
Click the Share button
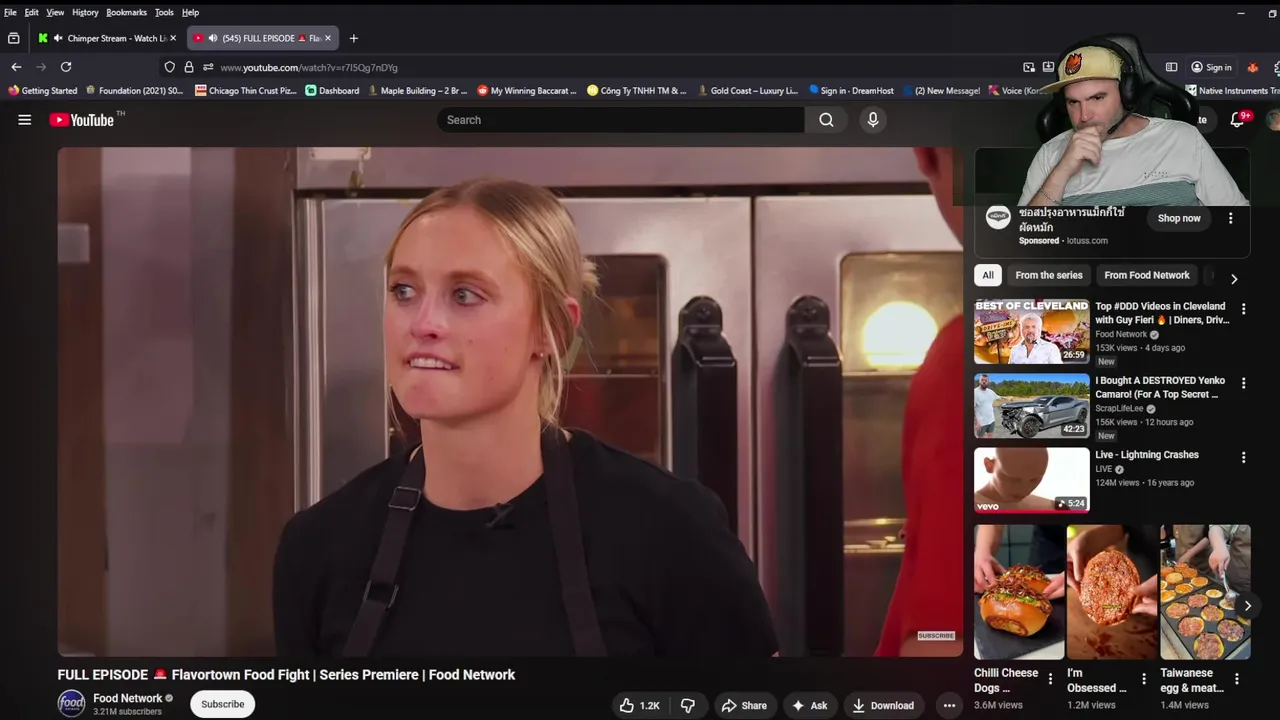click(x=744, y=705)
